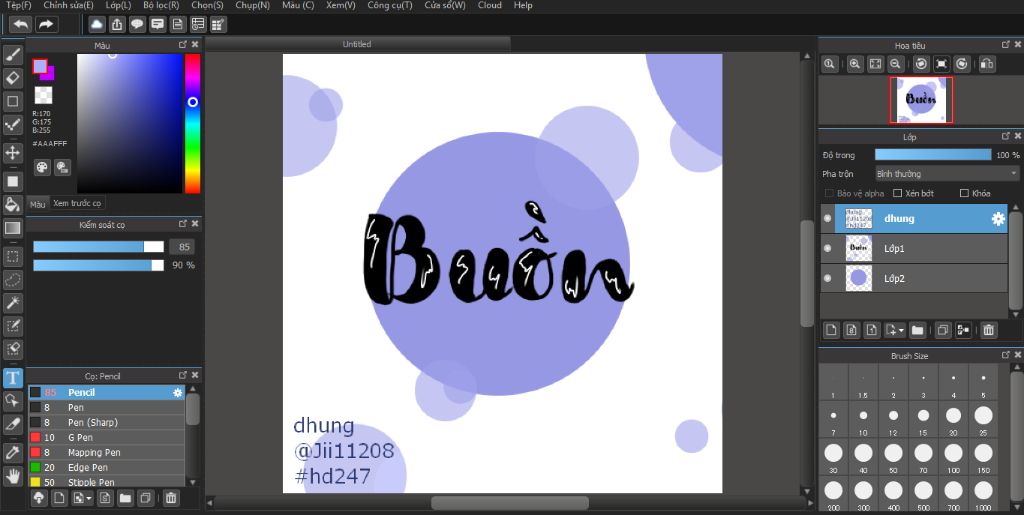The height and width of the screenshot is (515, 1024).
Task: Delete layer with trash icon in Lớp panel
Action: tap(988, 330)
